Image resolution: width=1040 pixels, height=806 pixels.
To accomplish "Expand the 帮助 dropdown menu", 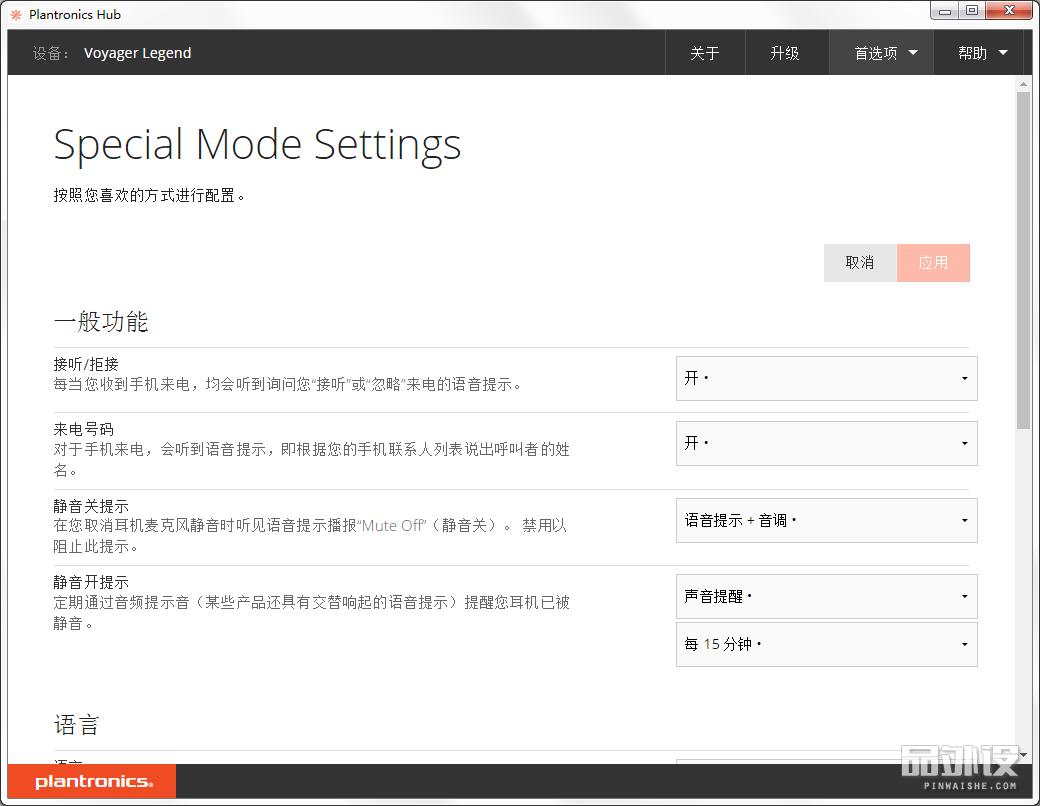I will click(982, 53).
